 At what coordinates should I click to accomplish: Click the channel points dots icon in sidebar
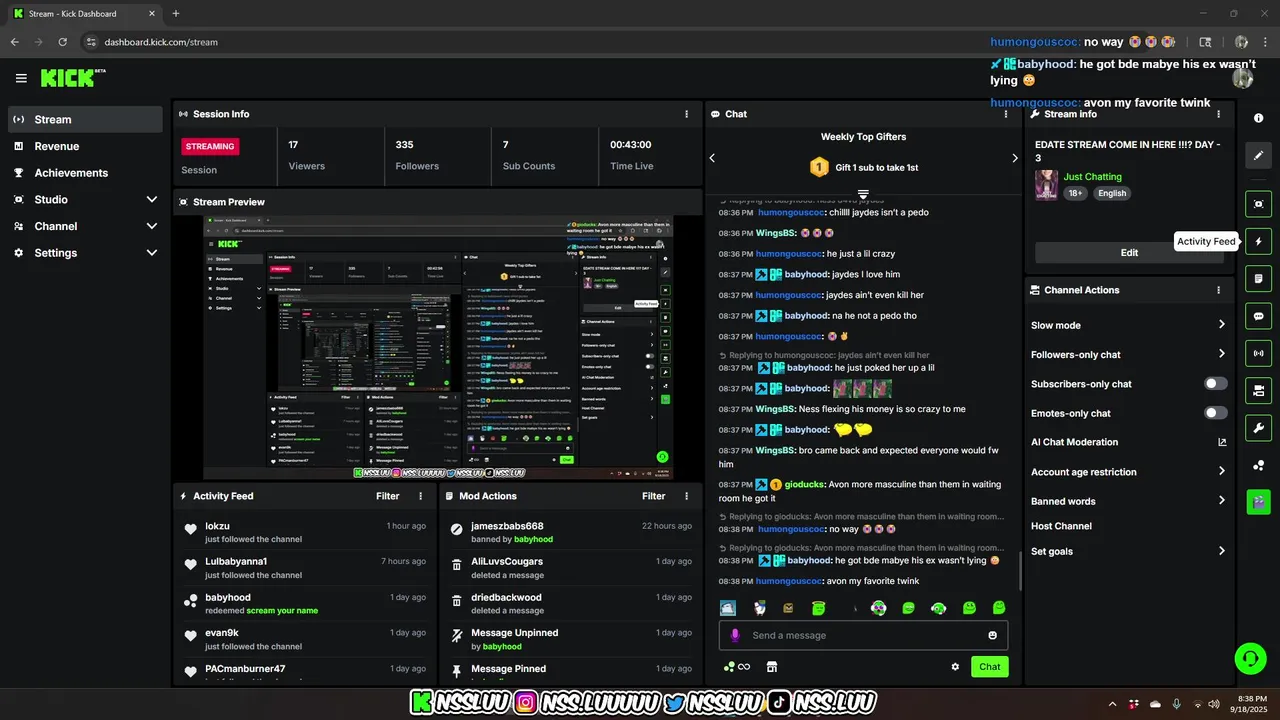pos(1258,465)
